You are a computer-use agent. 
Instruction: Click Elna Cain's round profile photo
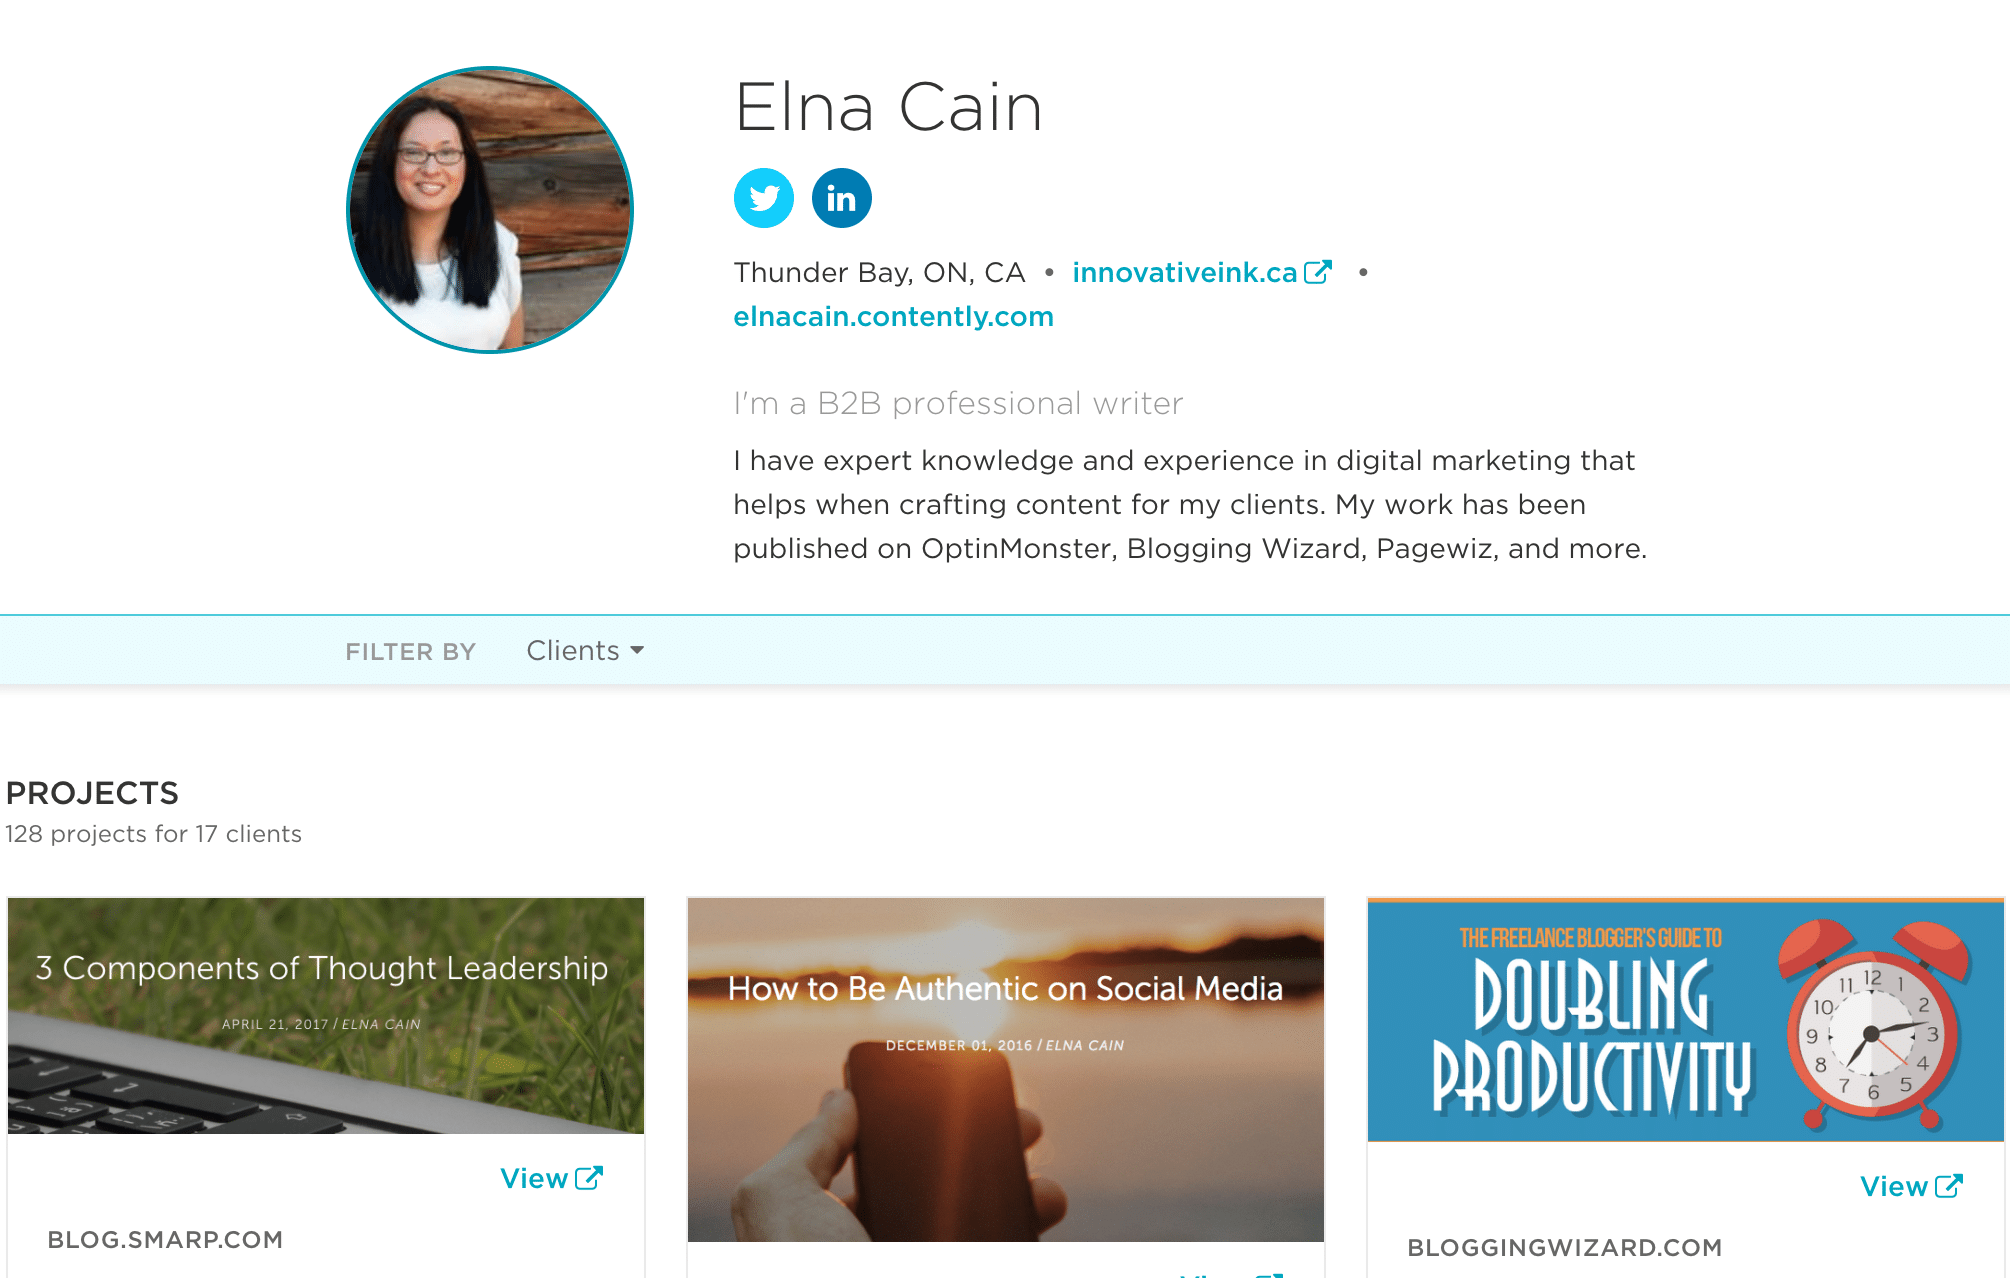point(490,210)
